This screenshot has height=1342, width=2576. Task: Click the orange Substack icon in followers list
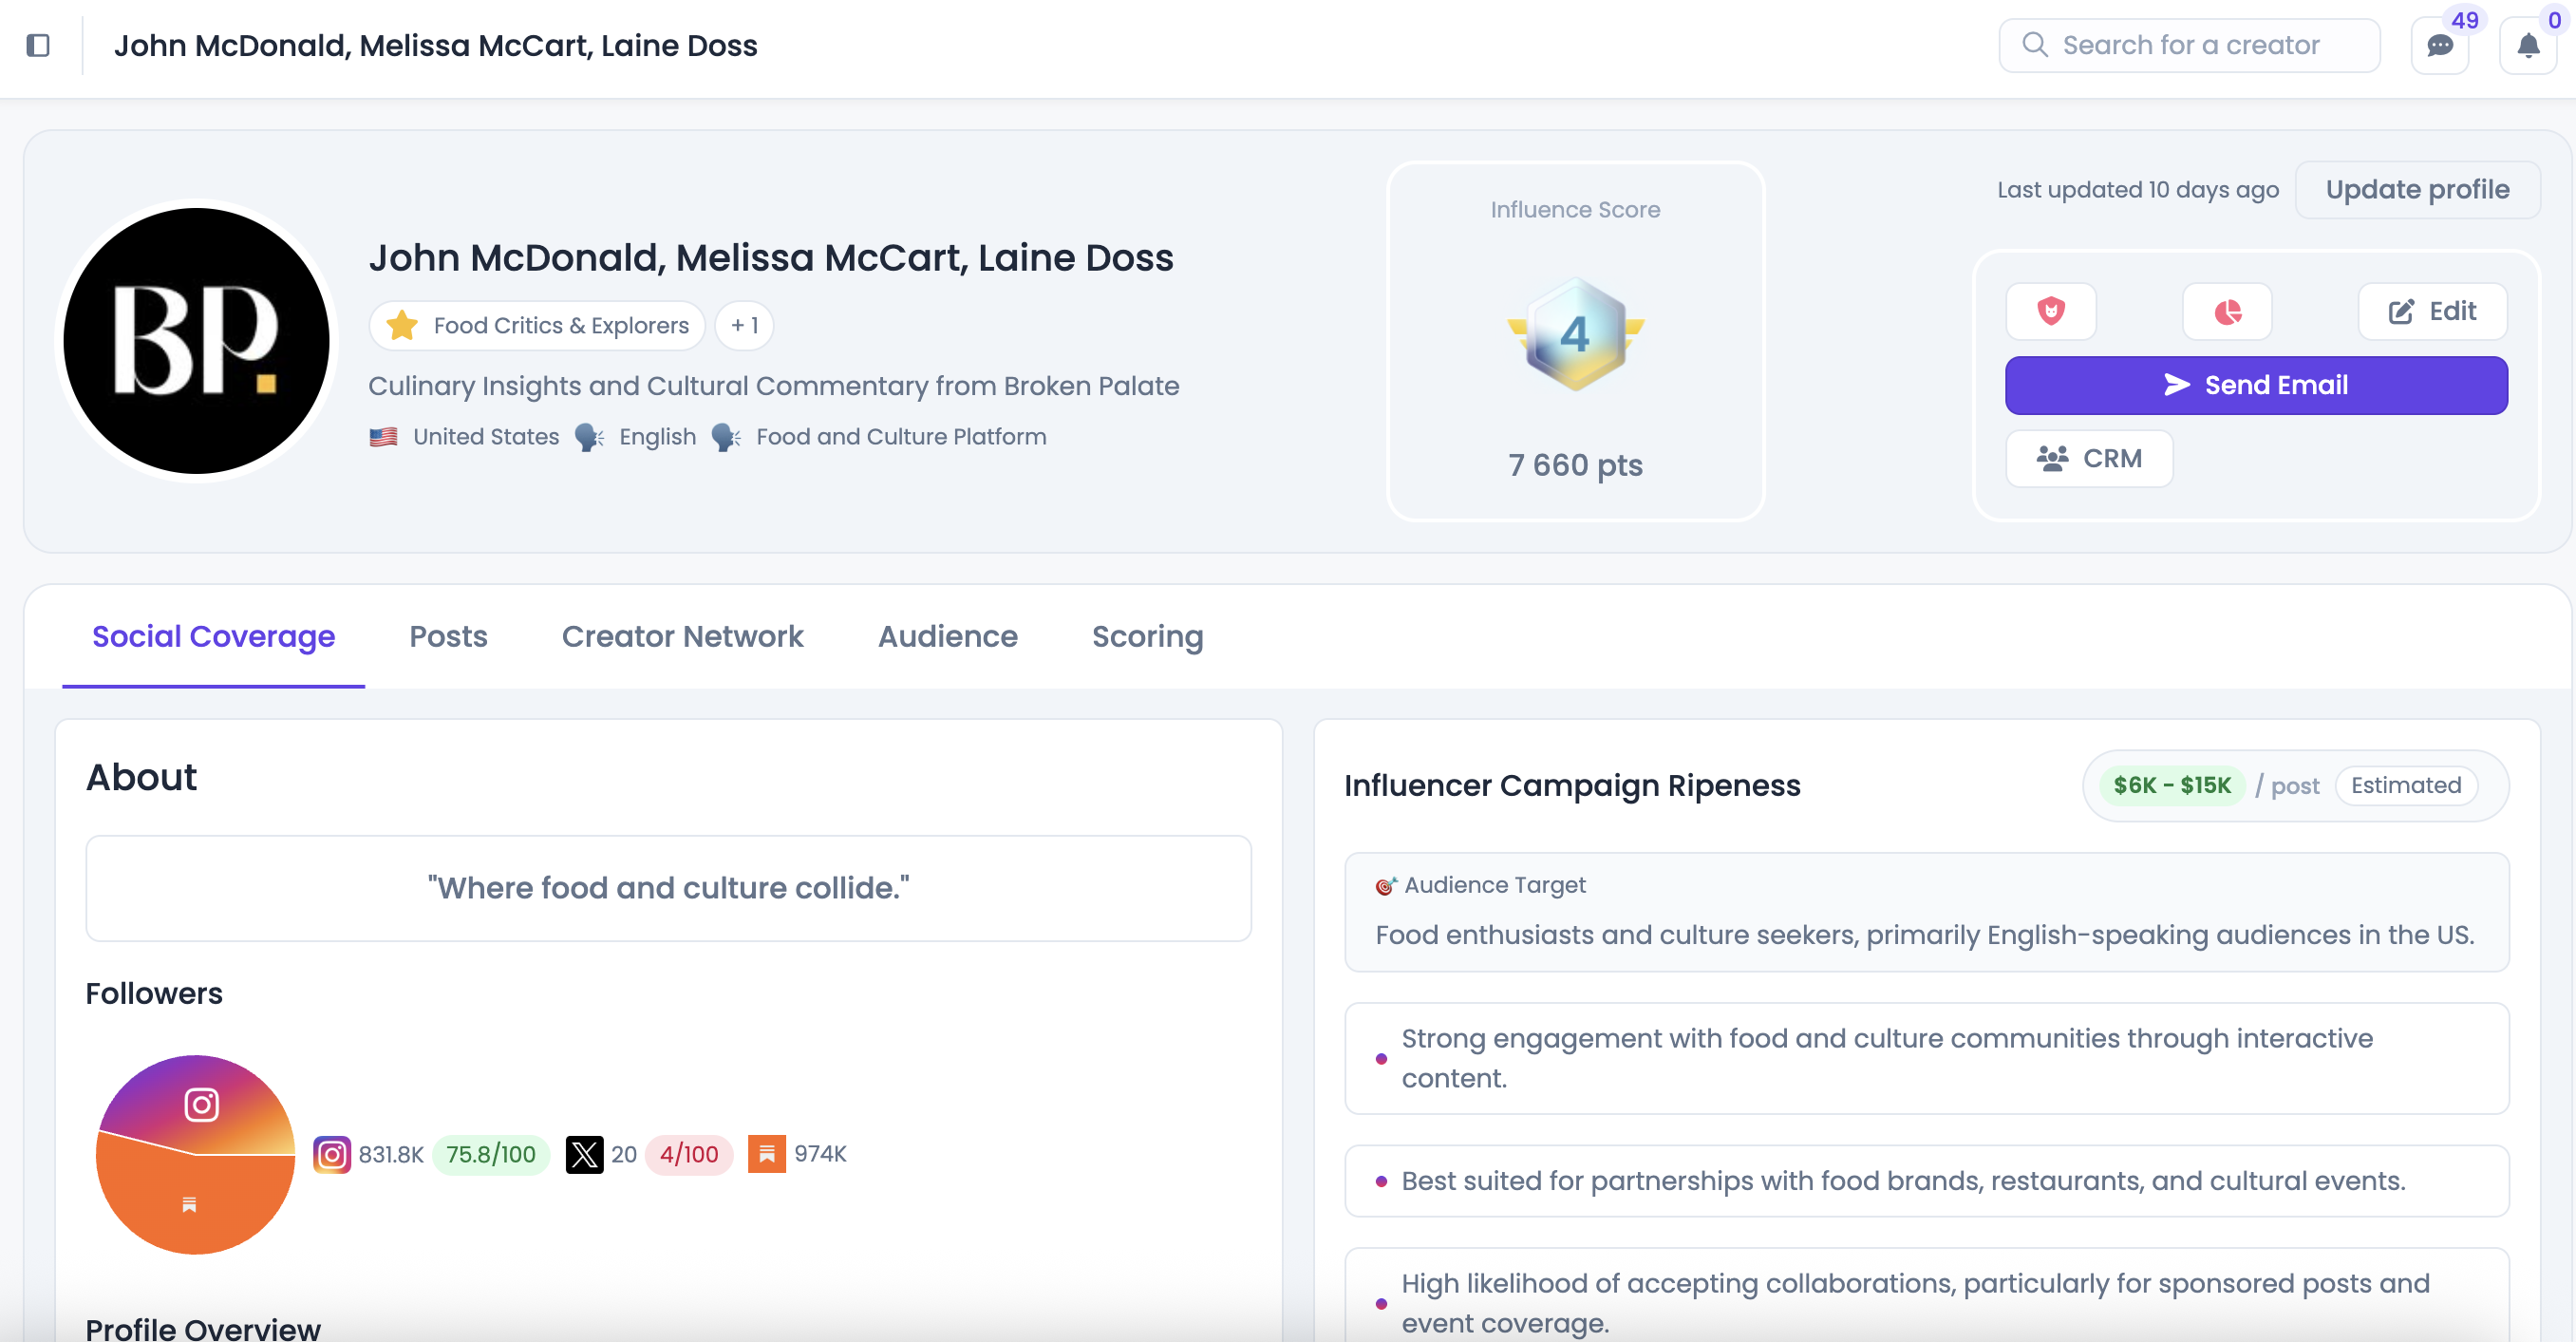pyautogui.click(x=766, y=1154)
